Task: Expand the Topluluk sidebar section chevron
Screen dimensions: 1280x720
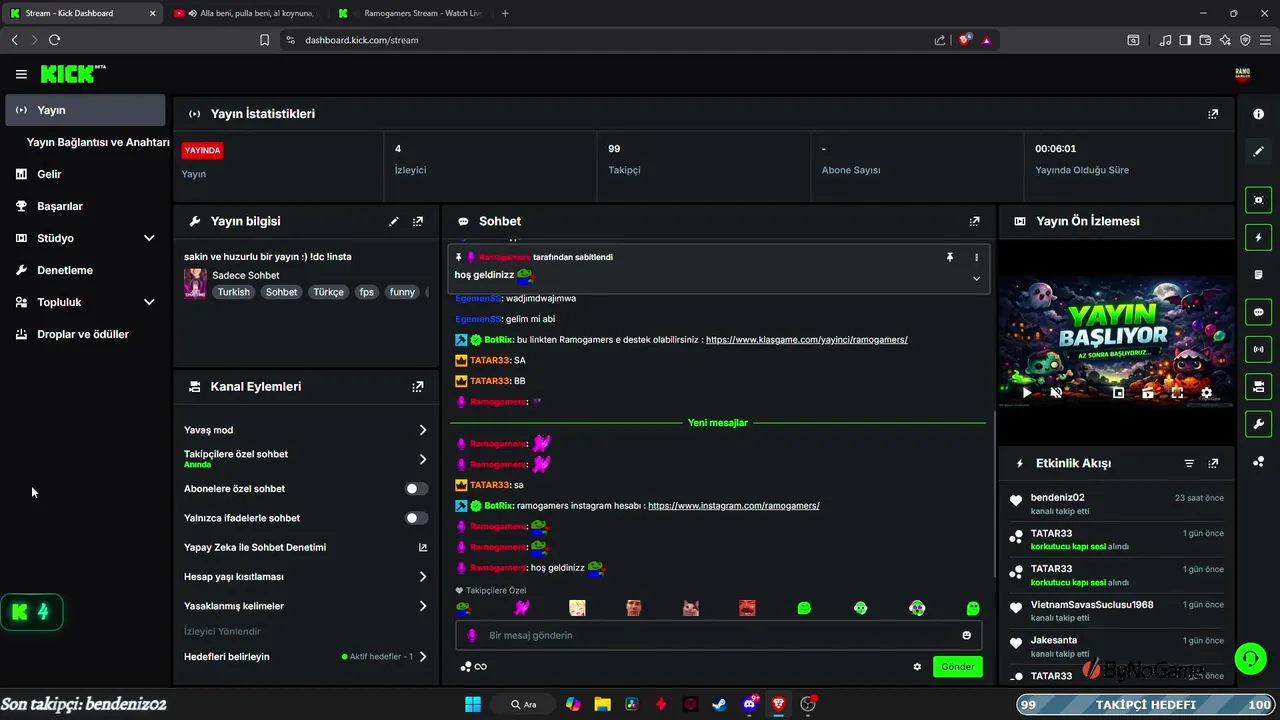Action: 149,302
